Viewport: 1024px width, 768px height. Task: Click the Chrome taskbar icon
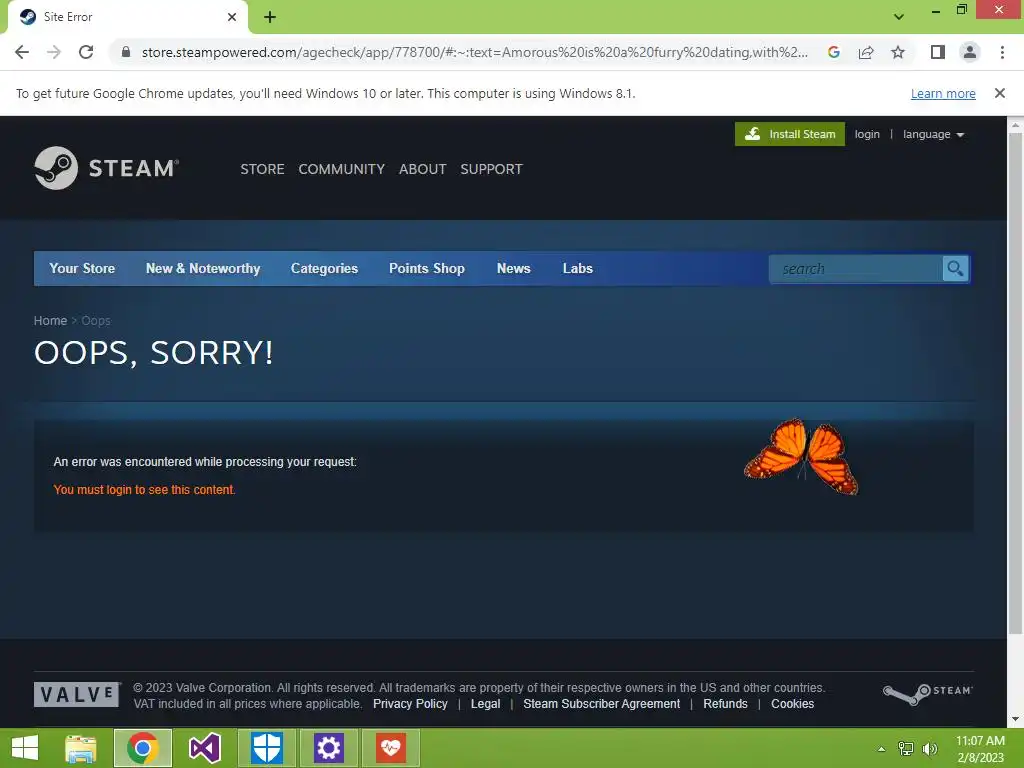coord(142,748)
